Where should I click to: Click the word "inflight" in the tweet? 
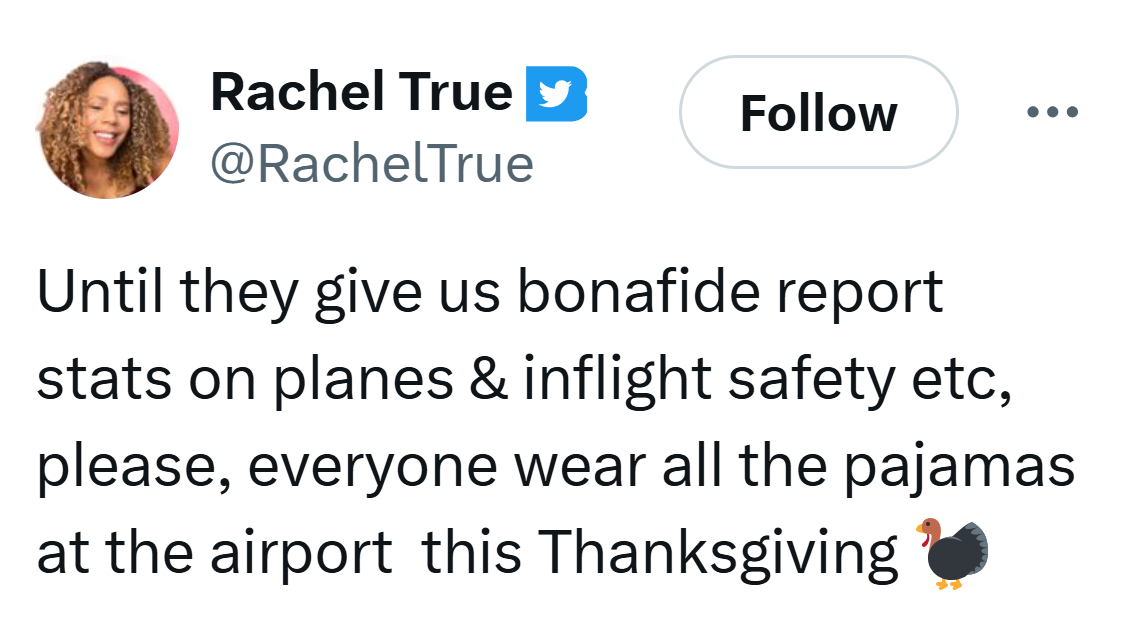pyautogui.click(x=617, y=381)
